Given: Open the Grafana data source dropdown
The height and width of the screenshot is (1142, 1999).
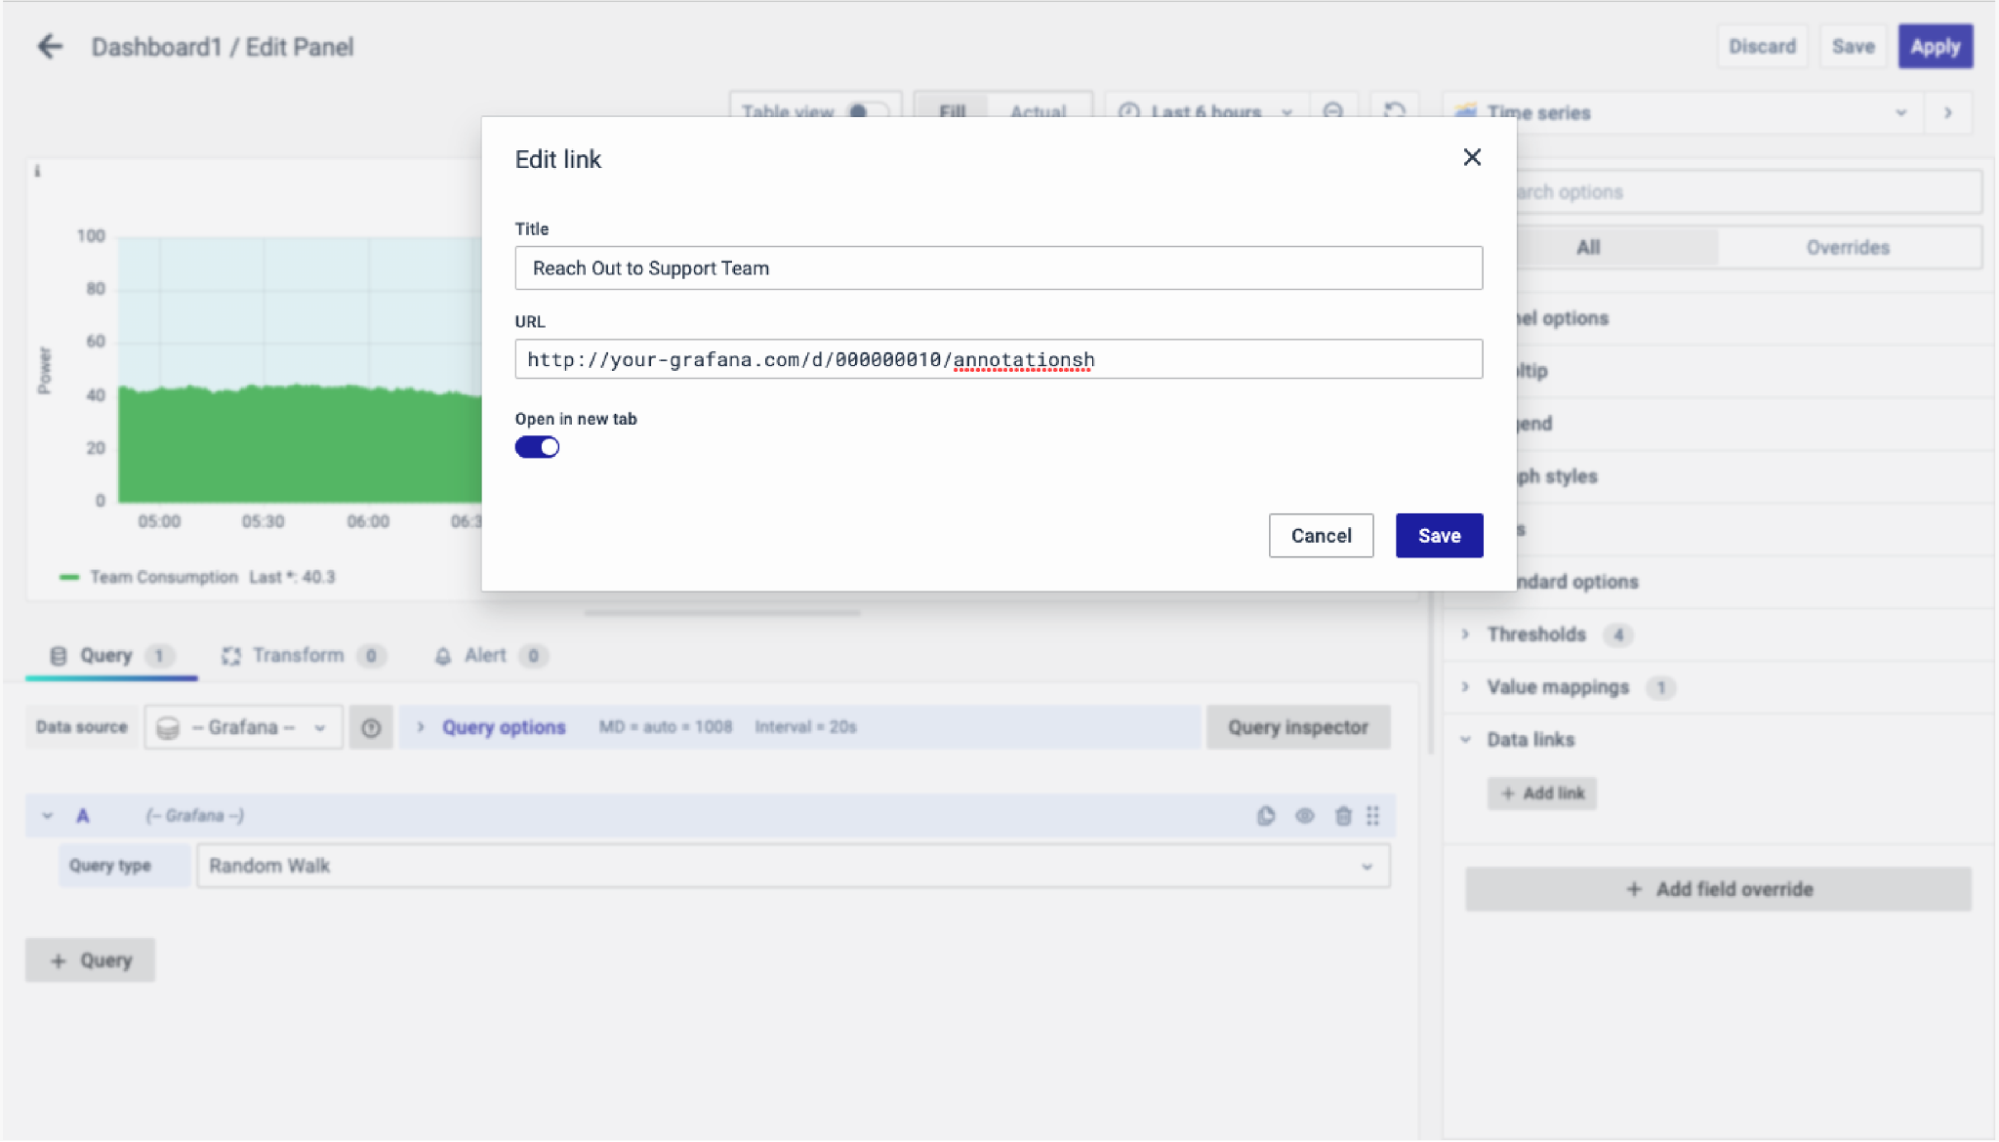Looking at the screenshot, I should coord(244,728).
